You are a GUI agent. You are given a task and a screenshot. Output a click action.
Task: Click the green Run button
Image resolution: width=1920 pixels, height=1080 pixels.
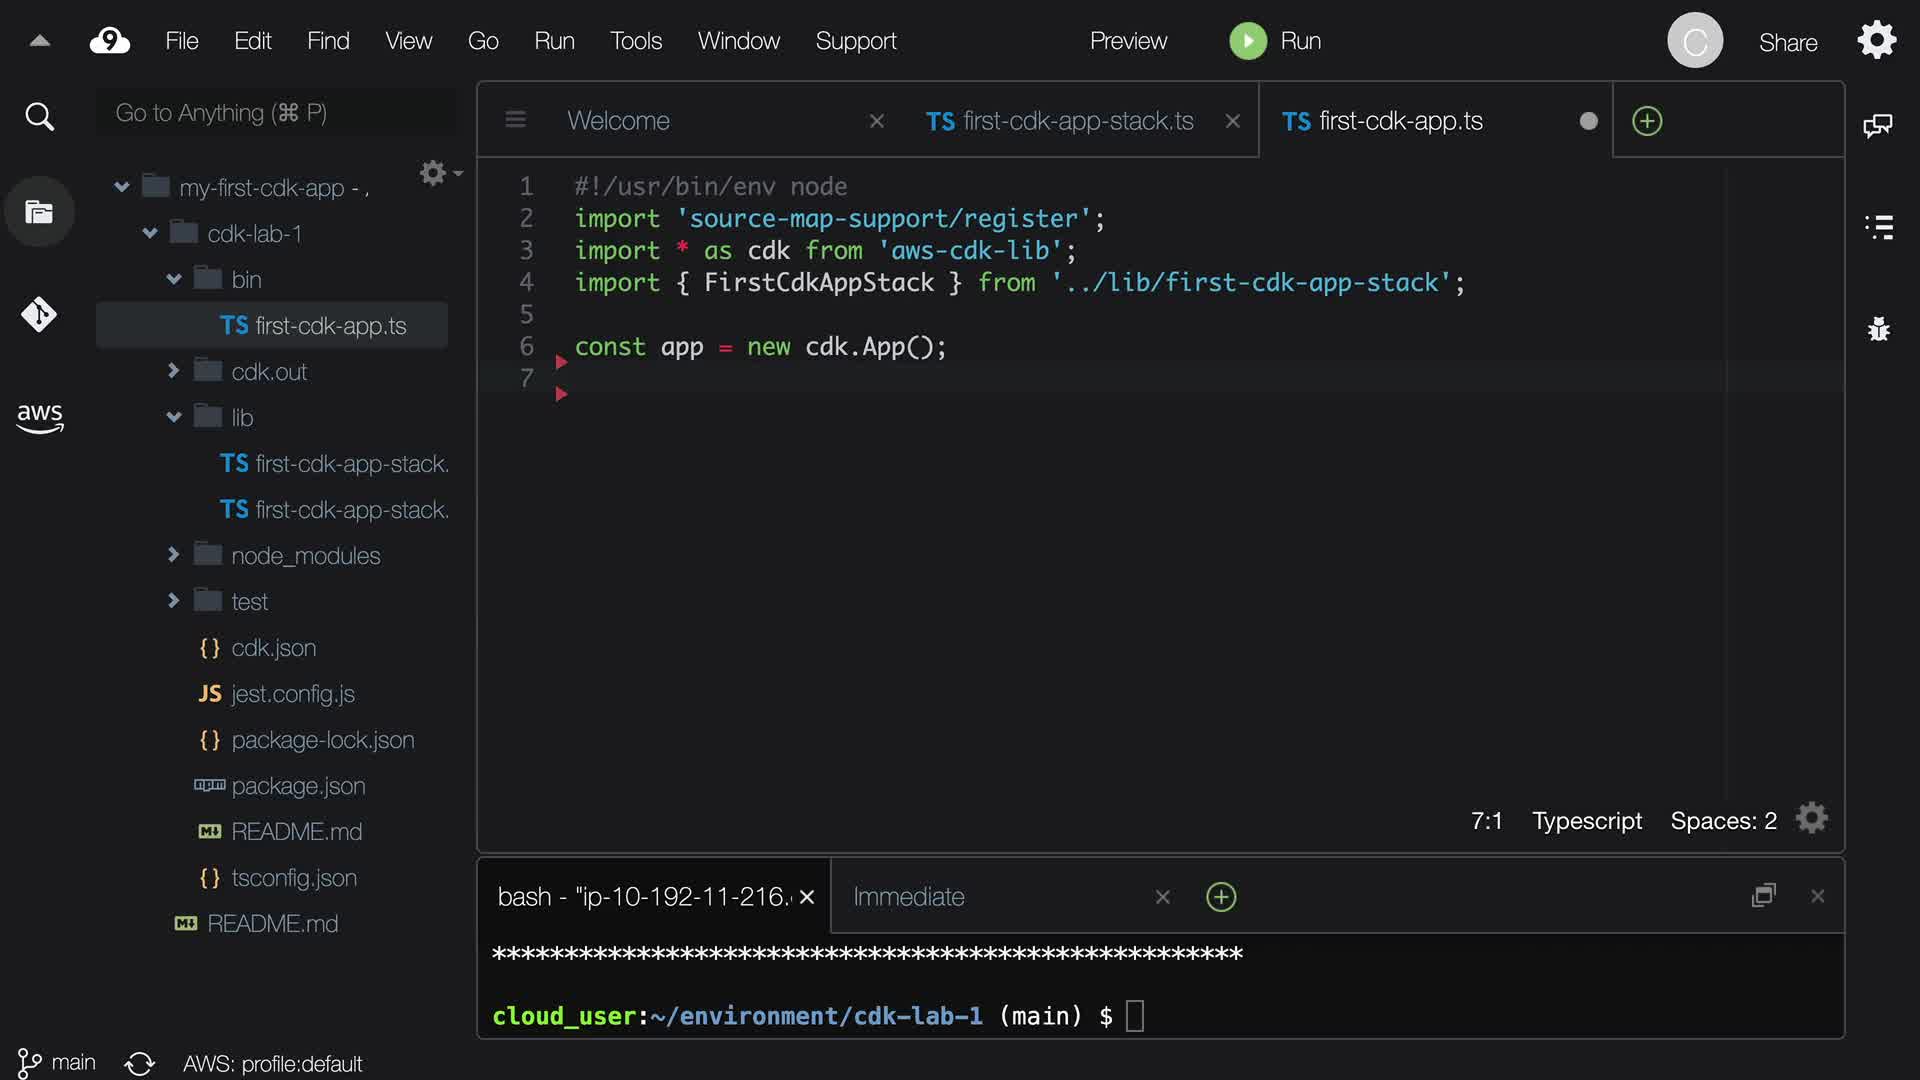coord(1275,41)
